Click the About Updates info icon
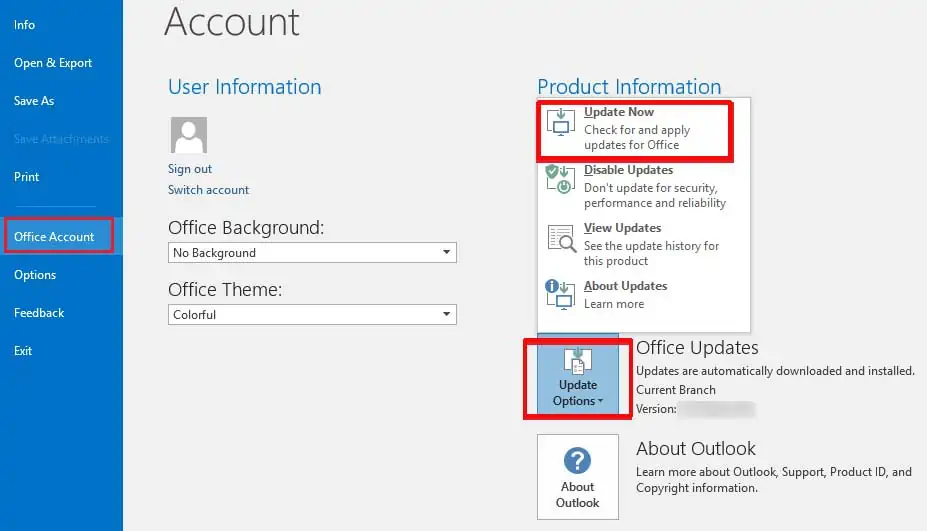 tap(560, 294)
